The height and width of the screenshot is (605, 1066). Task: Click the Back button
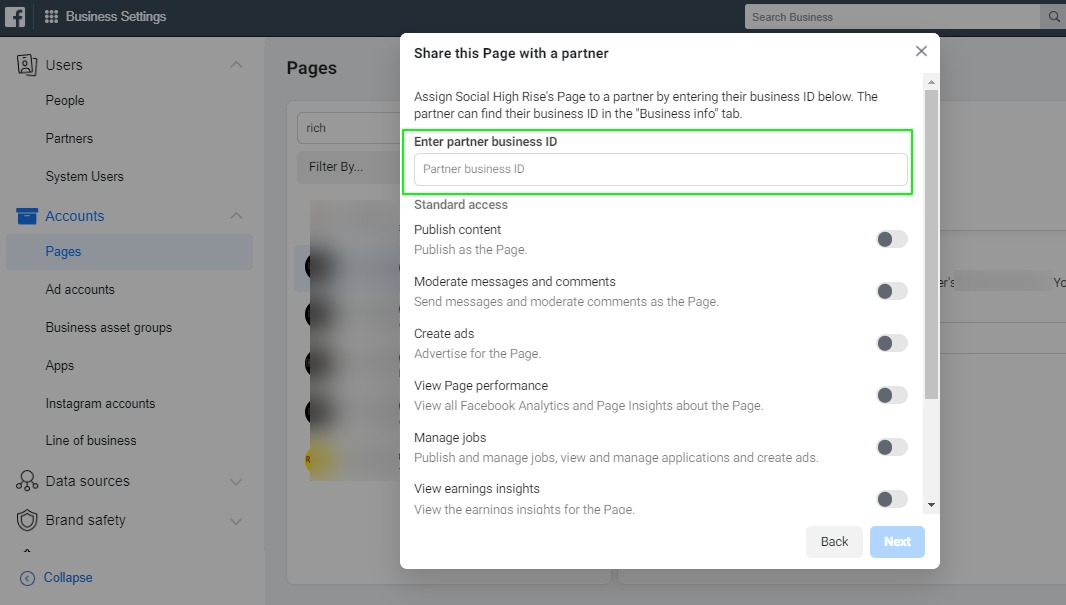[x=834, y=542]
